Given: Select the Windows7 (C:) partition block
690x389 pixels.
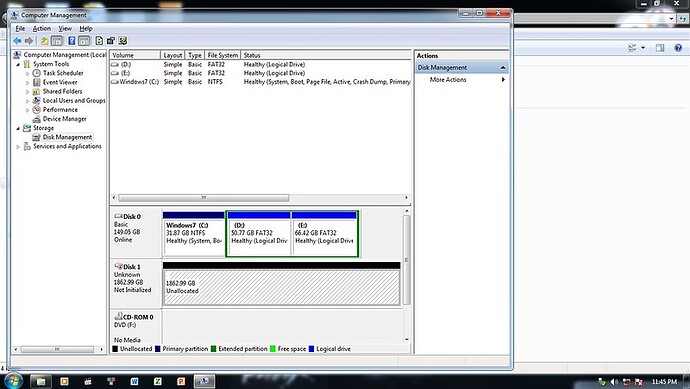Looking at the screenshot, I should click(x=194, y=234).
